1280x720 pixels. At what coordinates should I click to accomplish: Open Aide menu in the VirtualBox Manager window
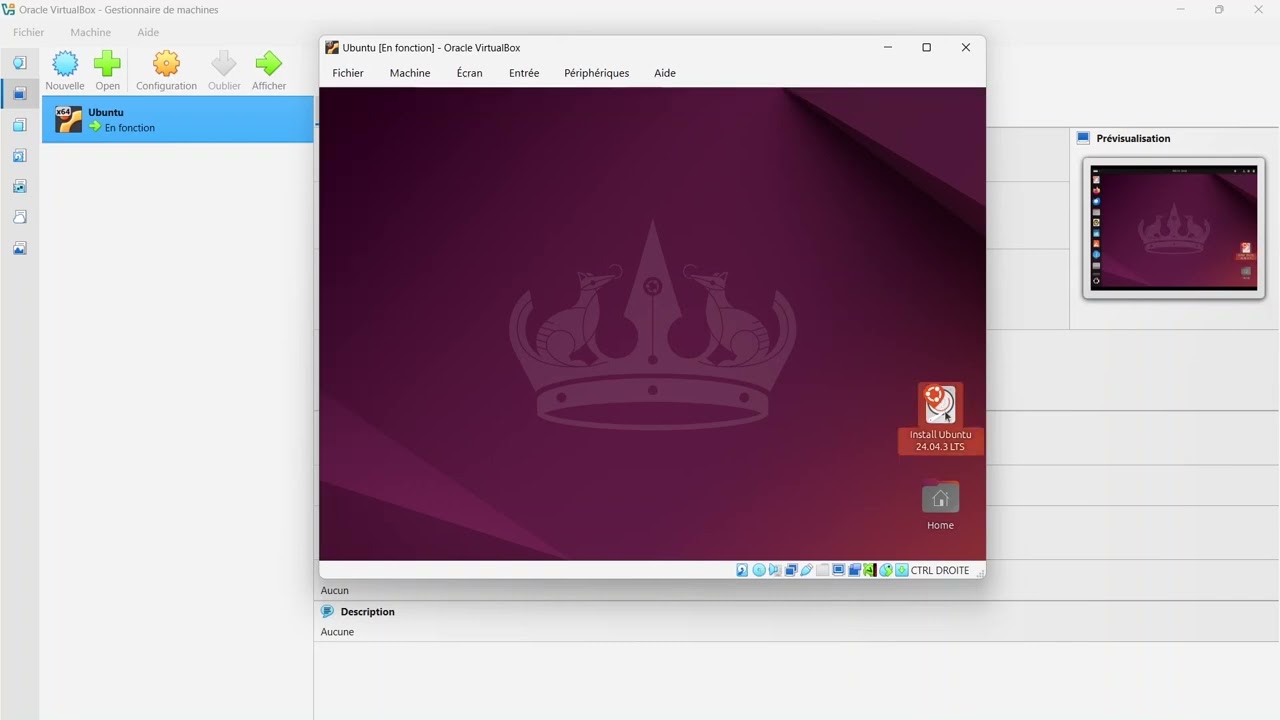[148, 32]
